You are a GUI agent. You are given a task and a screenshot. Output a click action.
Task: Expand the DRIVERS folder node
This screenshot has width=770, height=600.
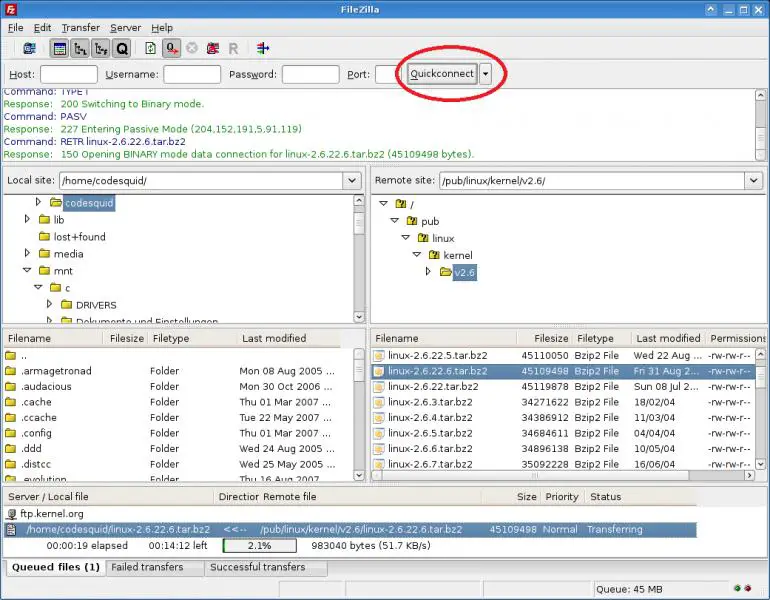coord(49,304)
